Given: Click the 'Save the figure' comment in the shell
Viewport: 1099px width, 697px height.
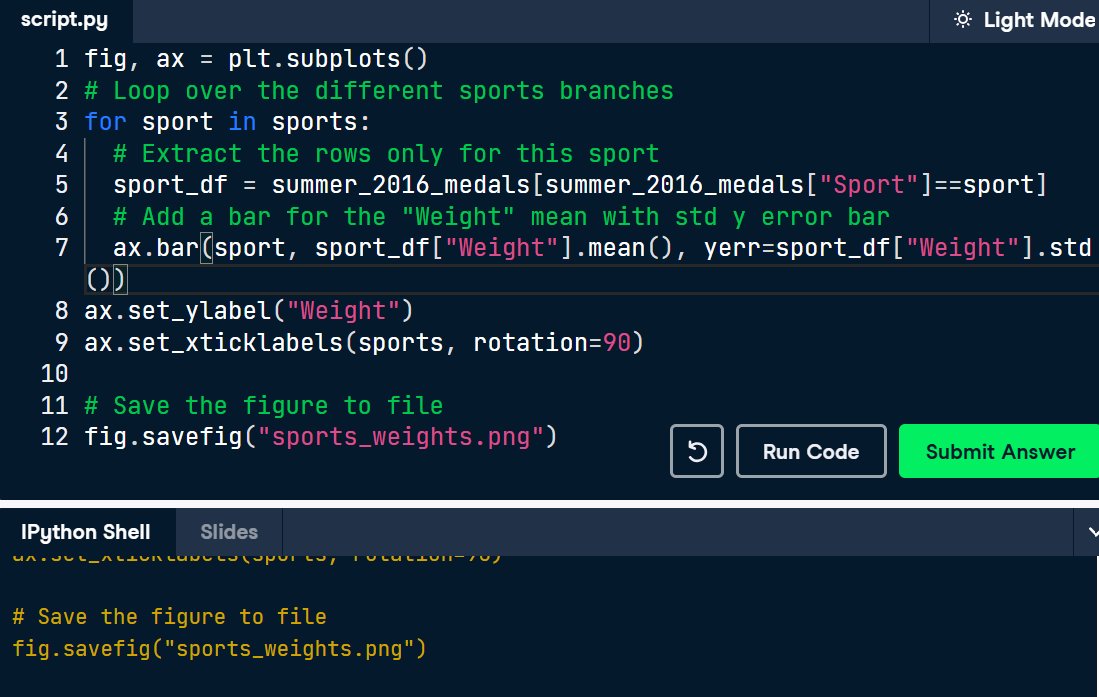Looking at the screenshot, I should [169, 616].
